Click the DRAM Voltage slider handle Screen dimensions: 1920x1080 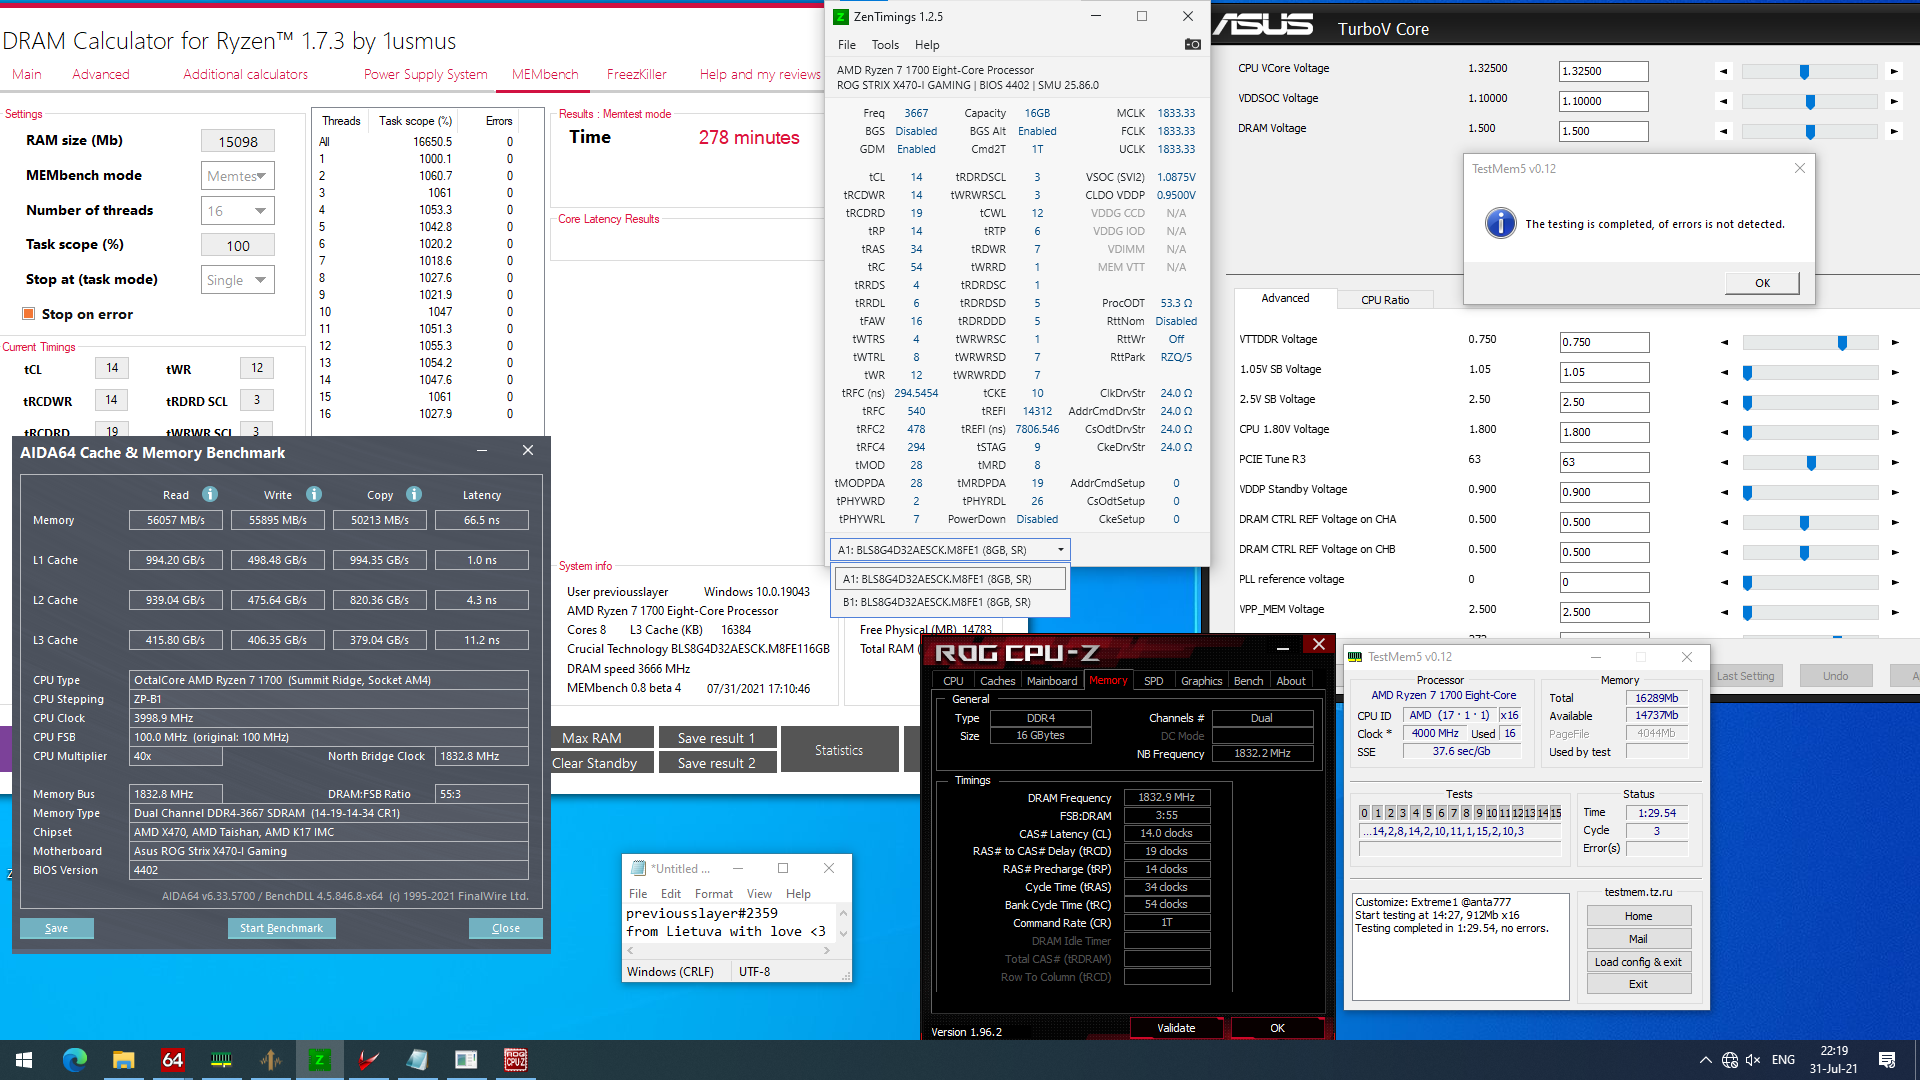click(1810, 132)
